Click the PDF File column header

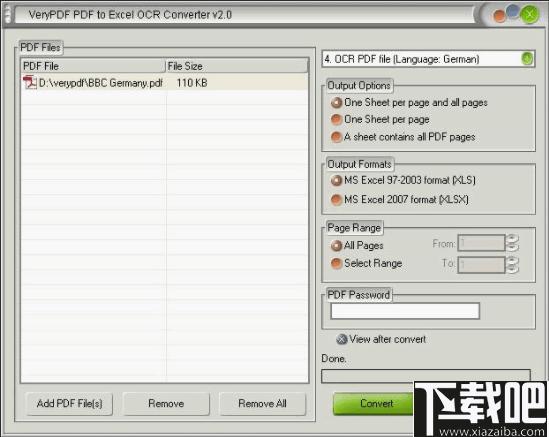click(93, 66)
